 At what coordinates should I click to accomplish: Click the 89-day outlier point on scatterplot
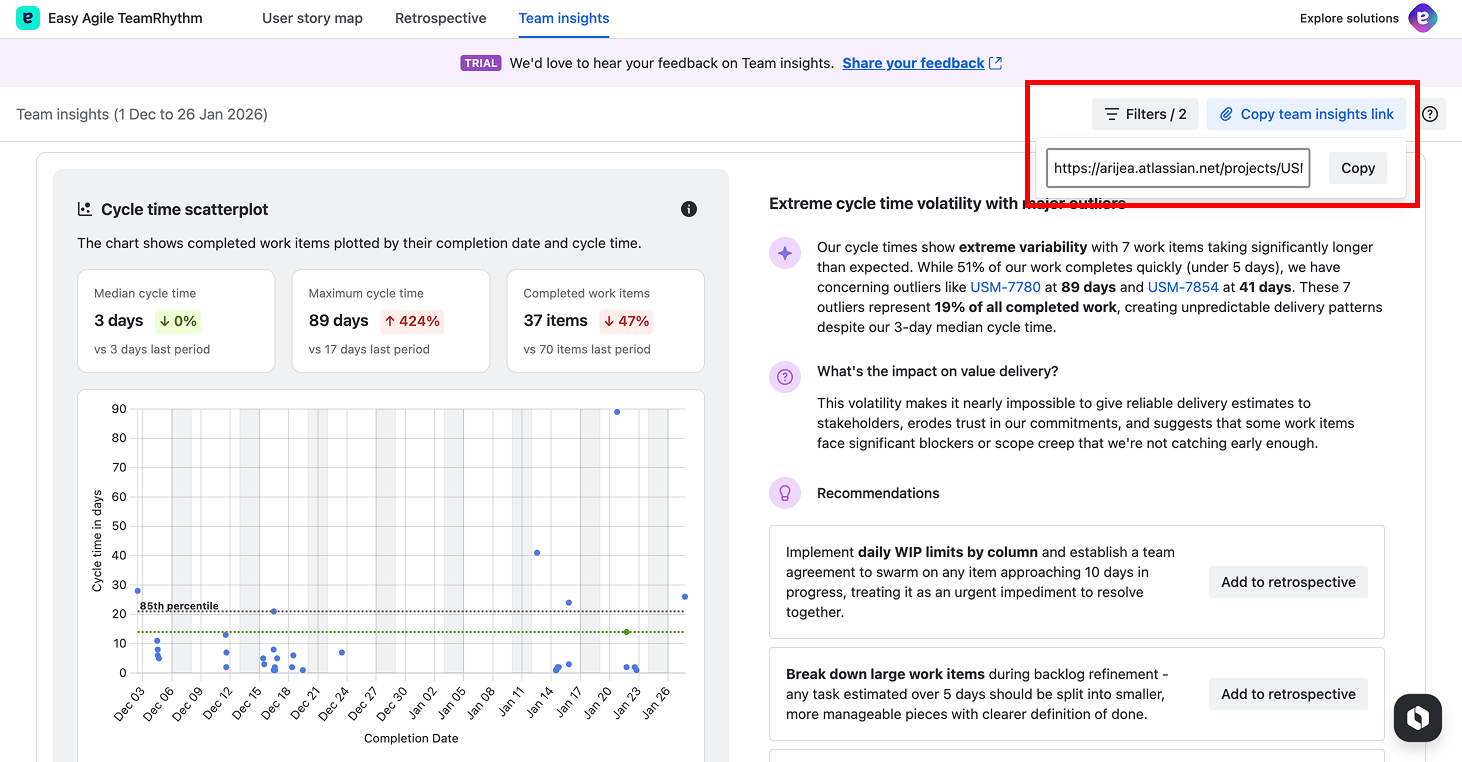pyautogui.click(x=617, y=412)
